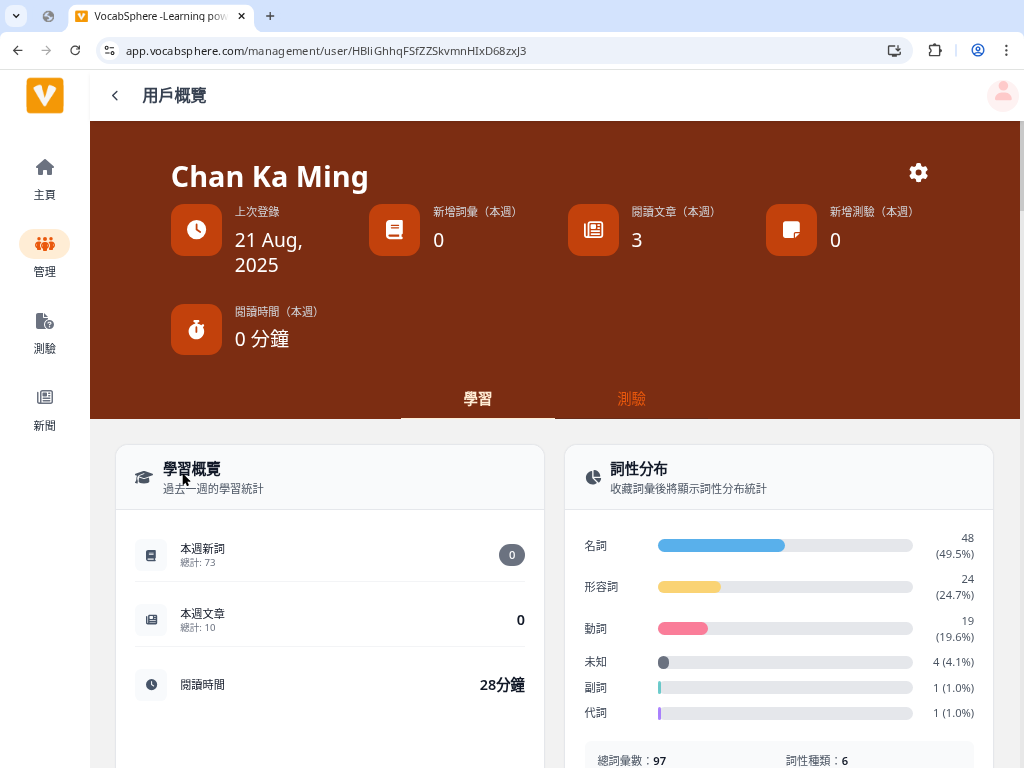Image resolution: width=1024 pixels, height=768 pixels.
Task: Open the 主頁 home sidebar icon
Action: [x=45, y=167]
